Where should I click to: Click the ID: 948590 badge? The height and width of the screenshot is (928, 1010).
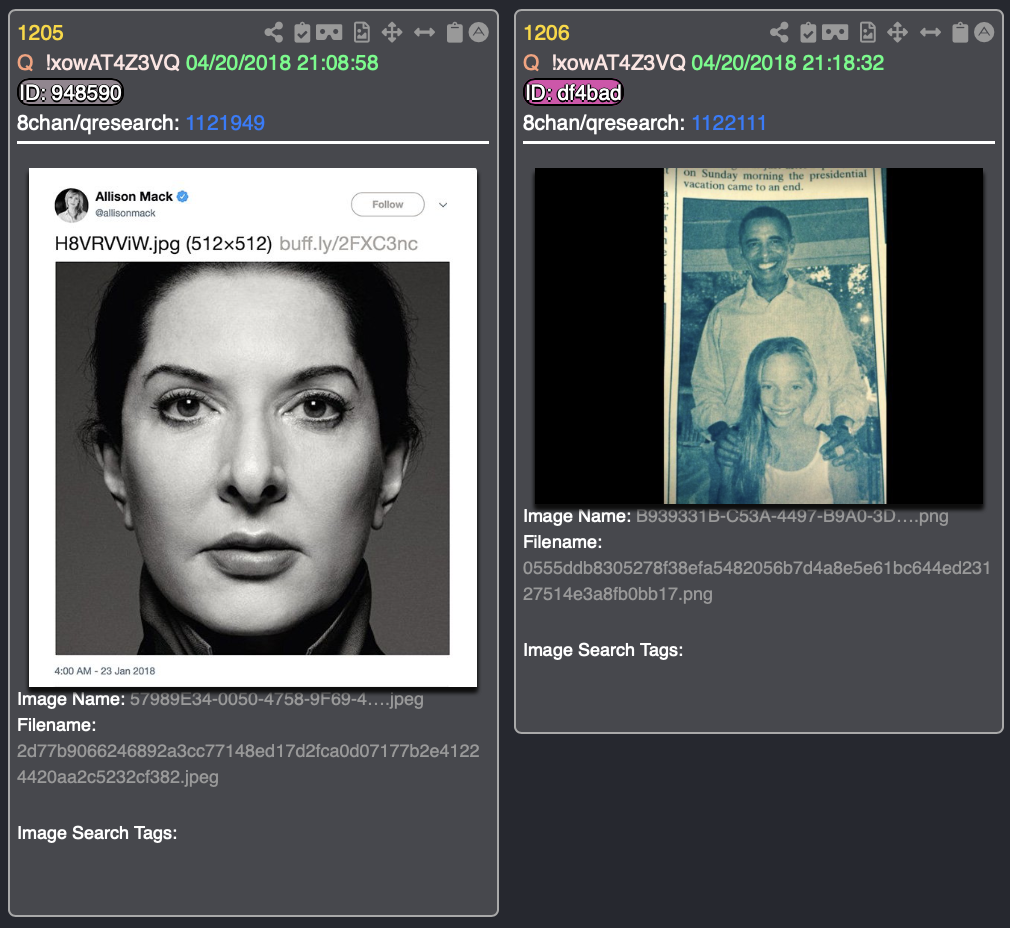point(70,93)
